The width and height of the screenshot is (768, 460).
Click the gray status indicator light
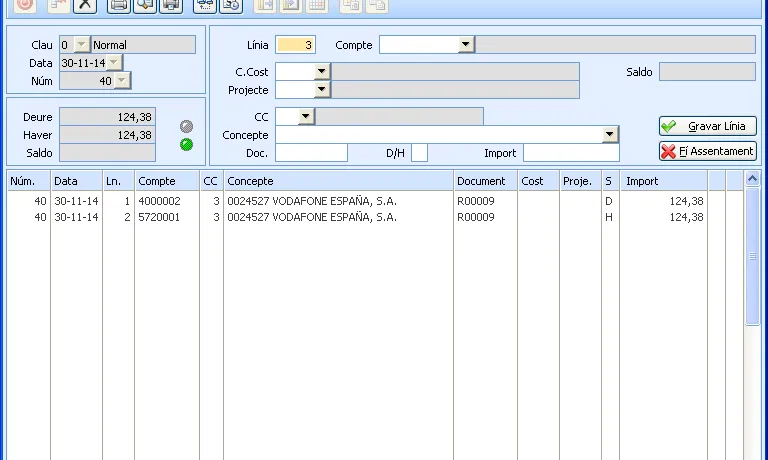point(187,127)
